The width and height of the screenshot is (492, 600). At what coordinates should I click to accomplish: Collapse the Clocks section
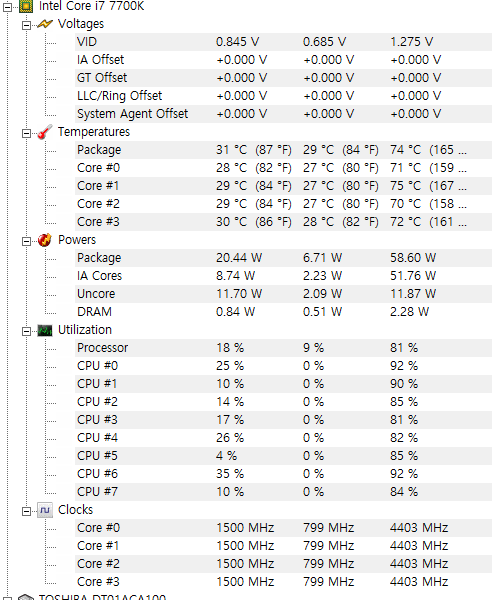[26, 511]
